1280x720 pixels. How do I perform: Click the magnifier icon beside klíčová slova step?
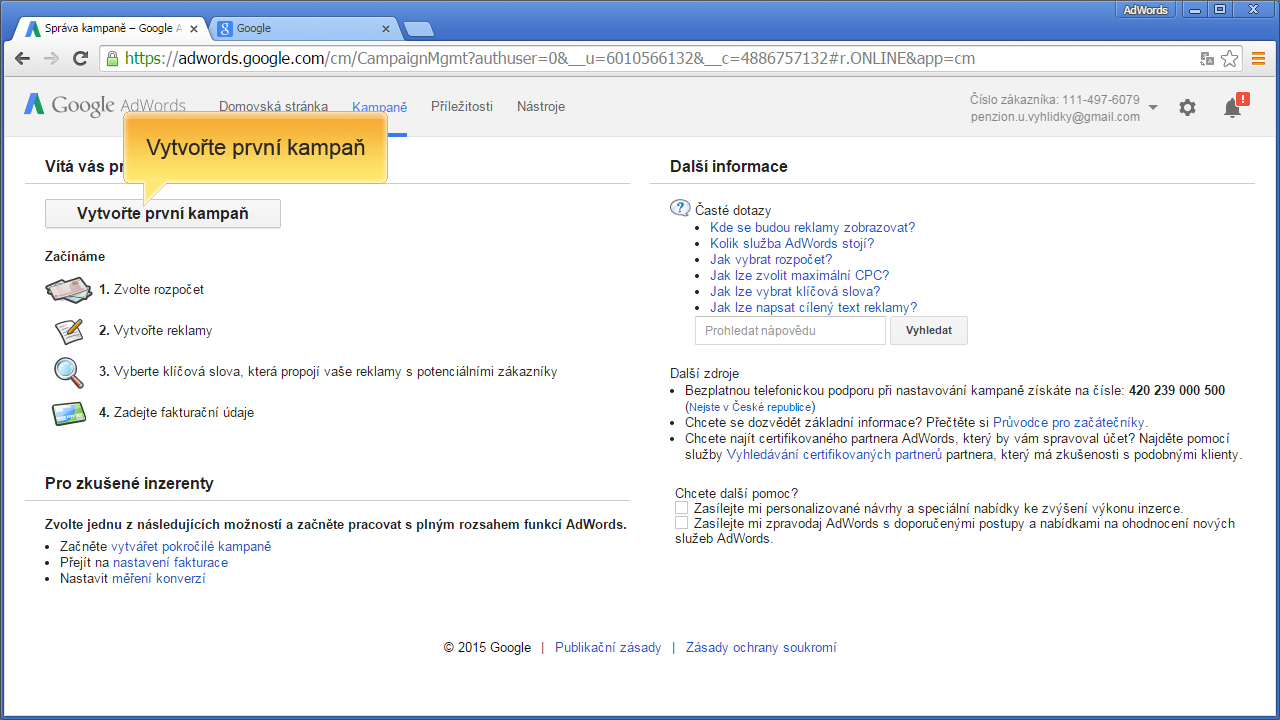[x=68, y=371]
